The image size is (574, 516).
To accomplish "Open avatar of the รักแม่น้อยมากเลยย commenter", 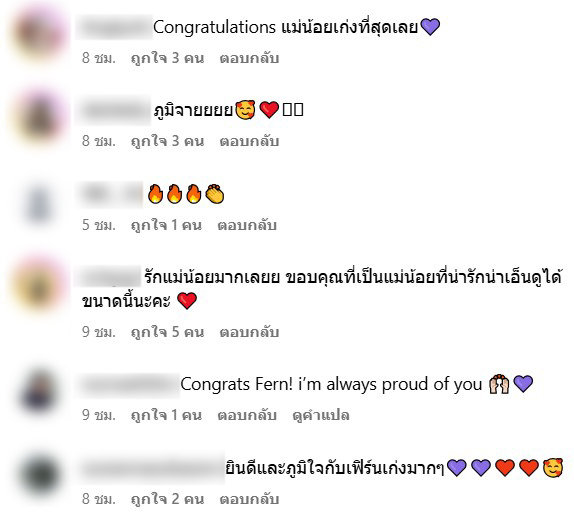I will click(x=39, y=284).
